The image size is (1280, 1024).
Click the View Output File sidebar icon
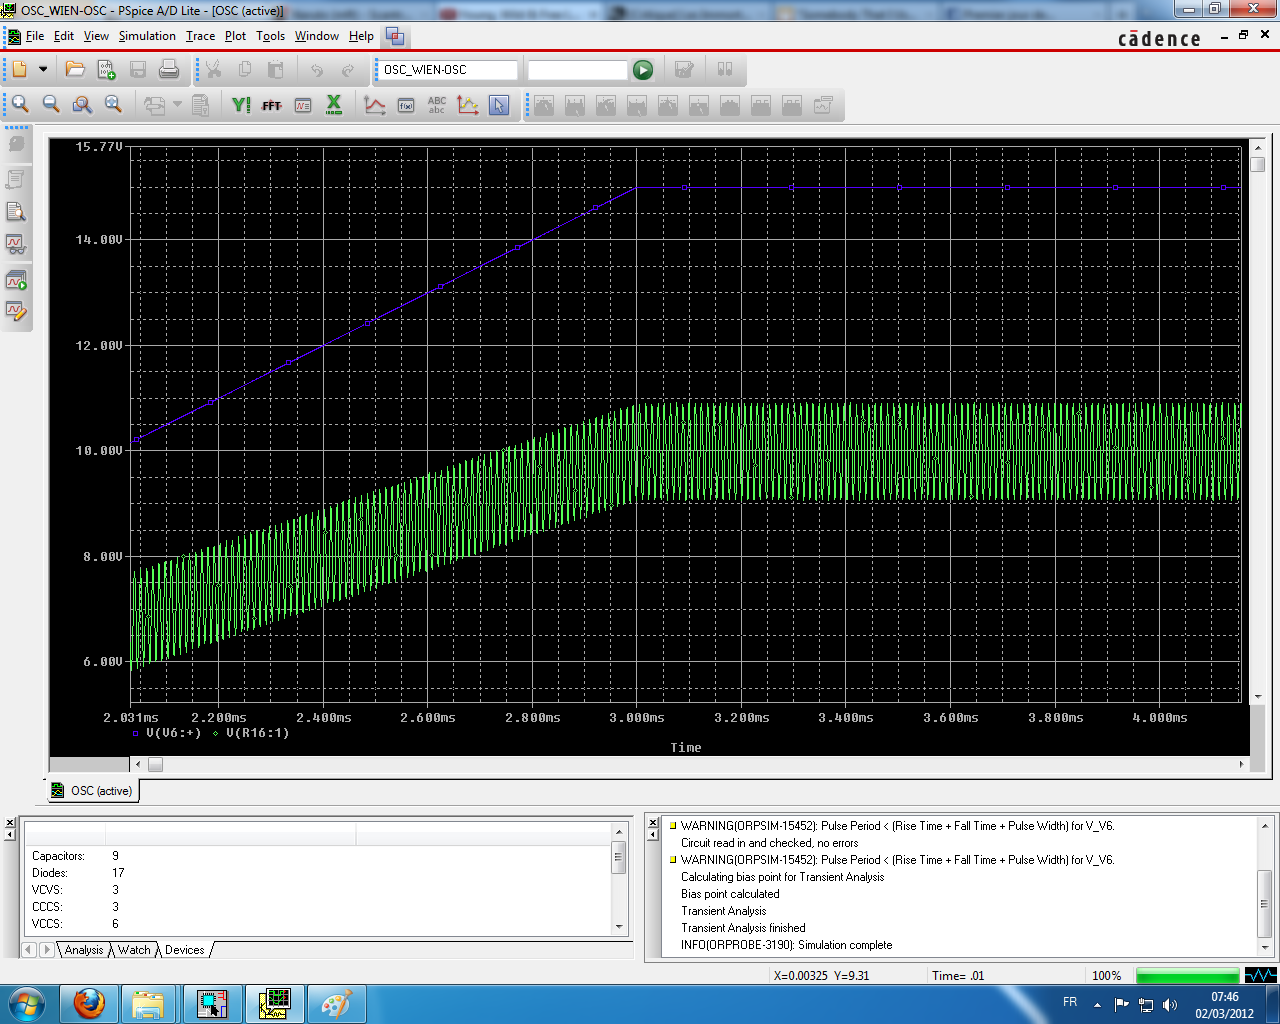tap(16, 211)
